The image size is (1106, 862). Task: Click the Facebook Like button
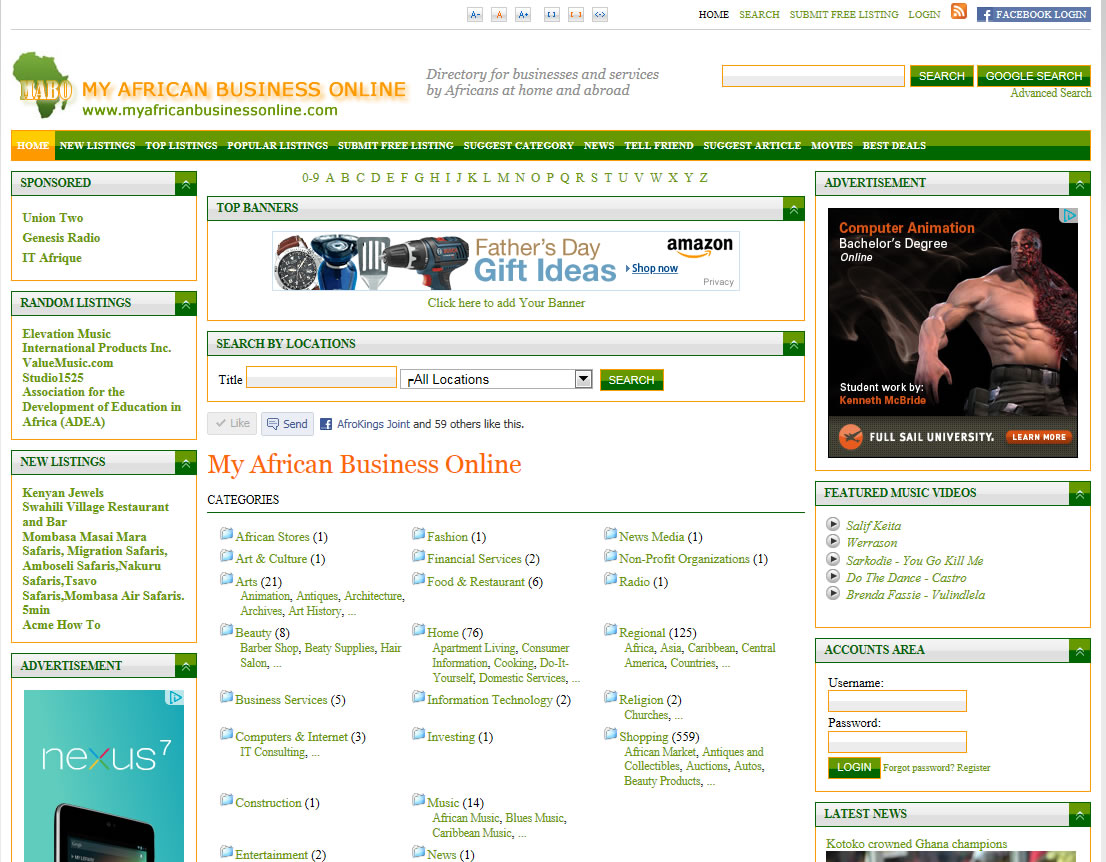point(232,423)
